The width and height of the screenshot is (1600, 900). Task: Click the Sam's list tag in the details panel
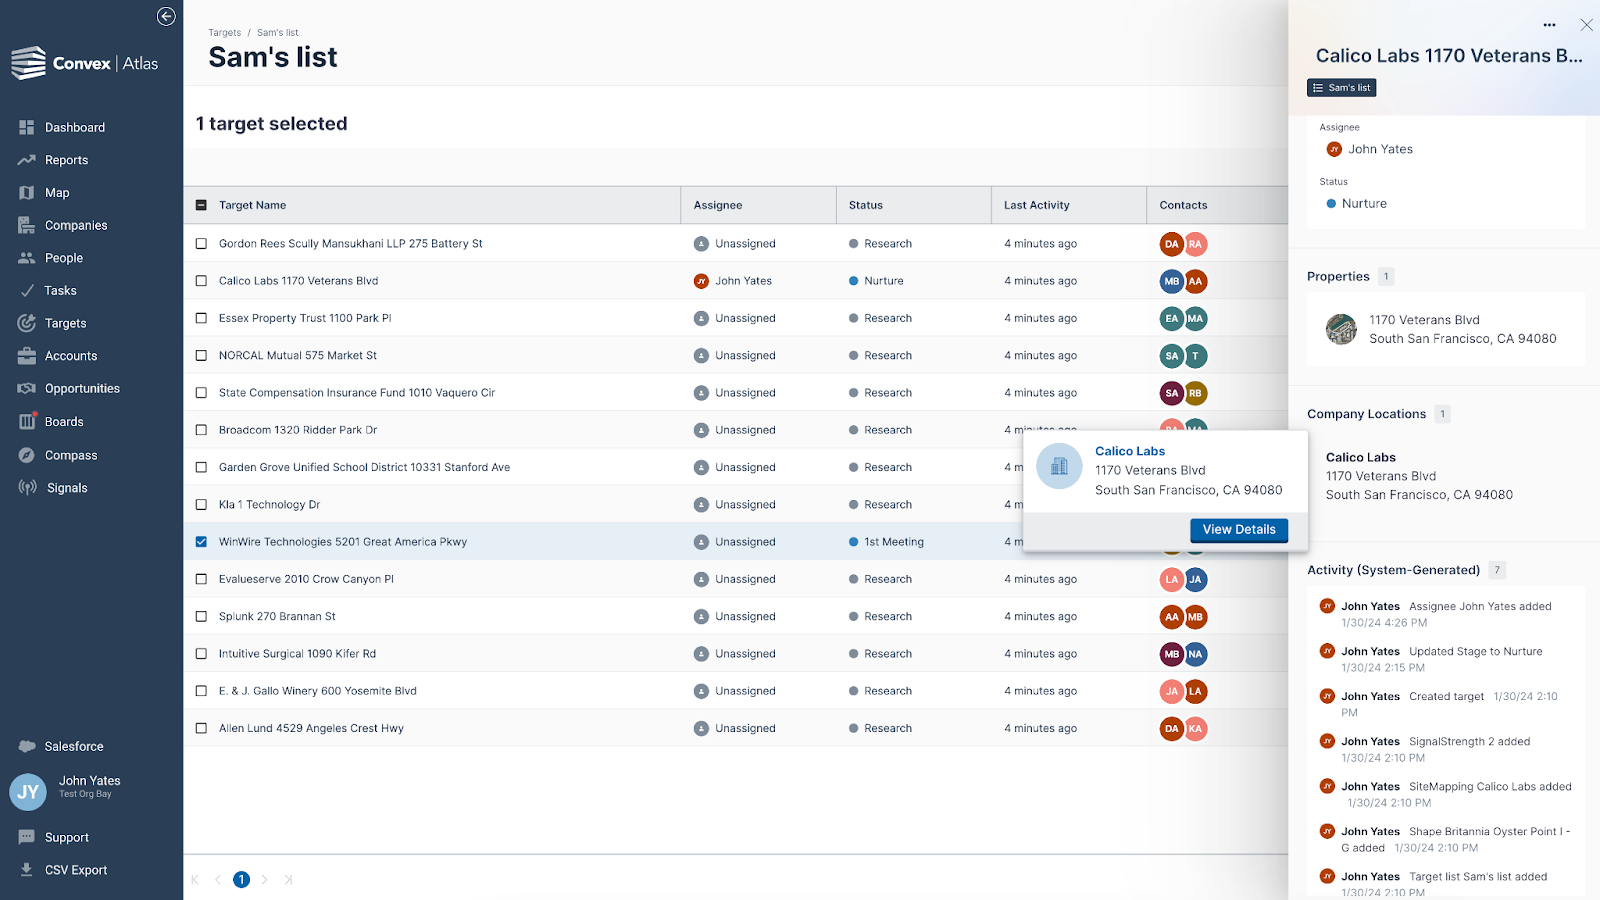pos(1341,88)
